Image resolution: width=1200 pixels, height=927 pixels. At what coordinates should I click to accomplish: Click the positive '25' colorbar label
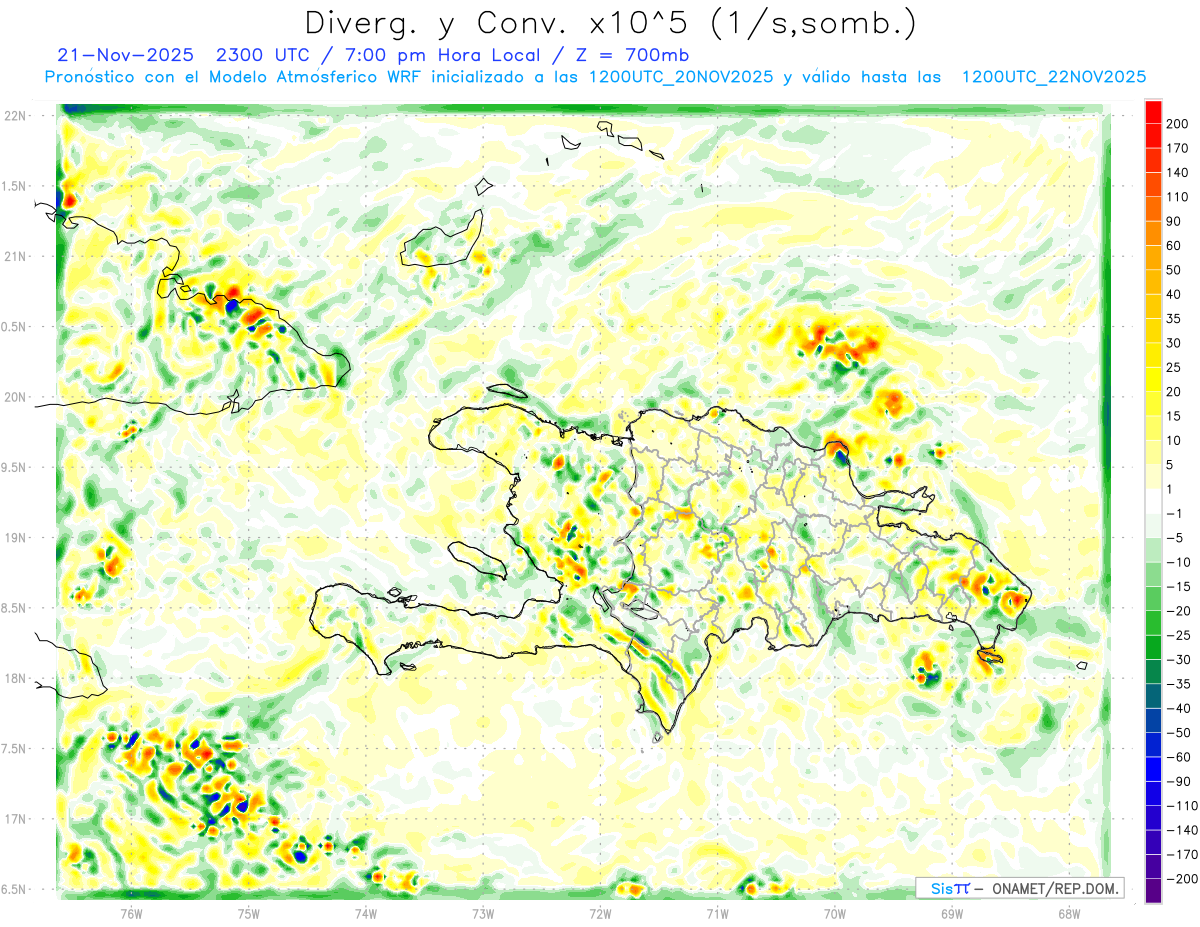(x=1174, y=367)
